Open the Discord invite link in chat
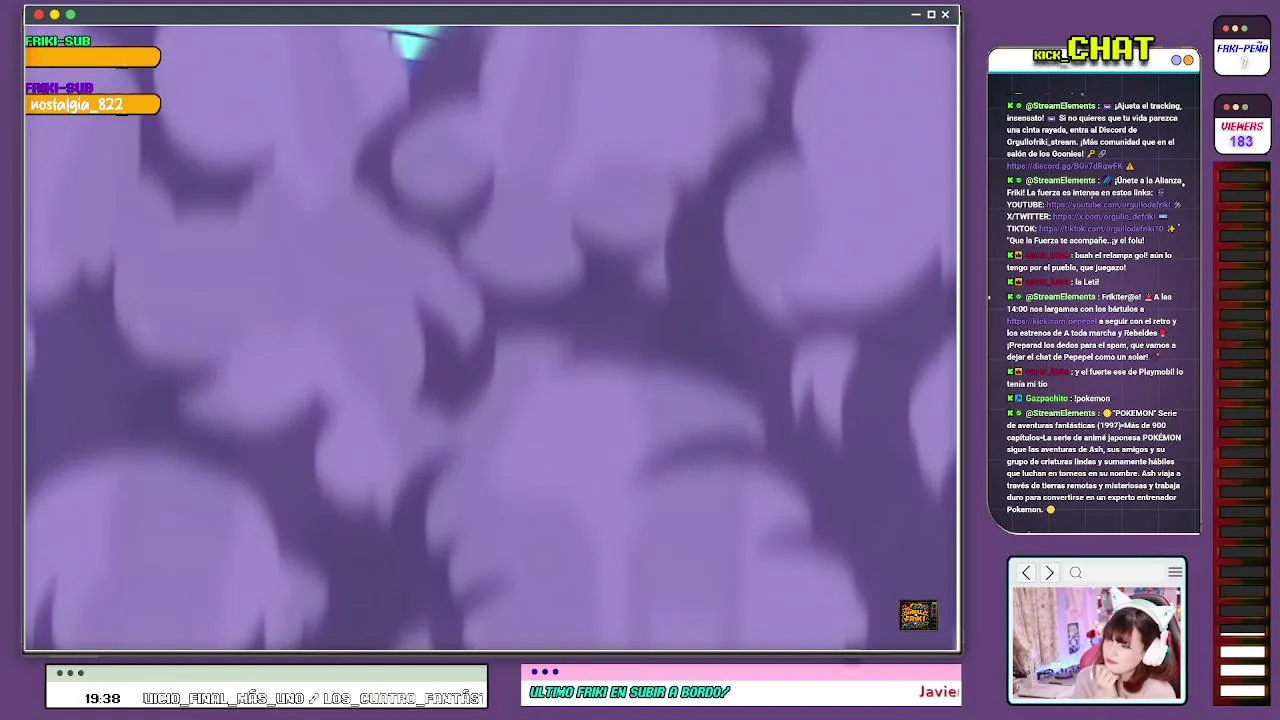1280x720 pixels. (x=1065, y=166)
